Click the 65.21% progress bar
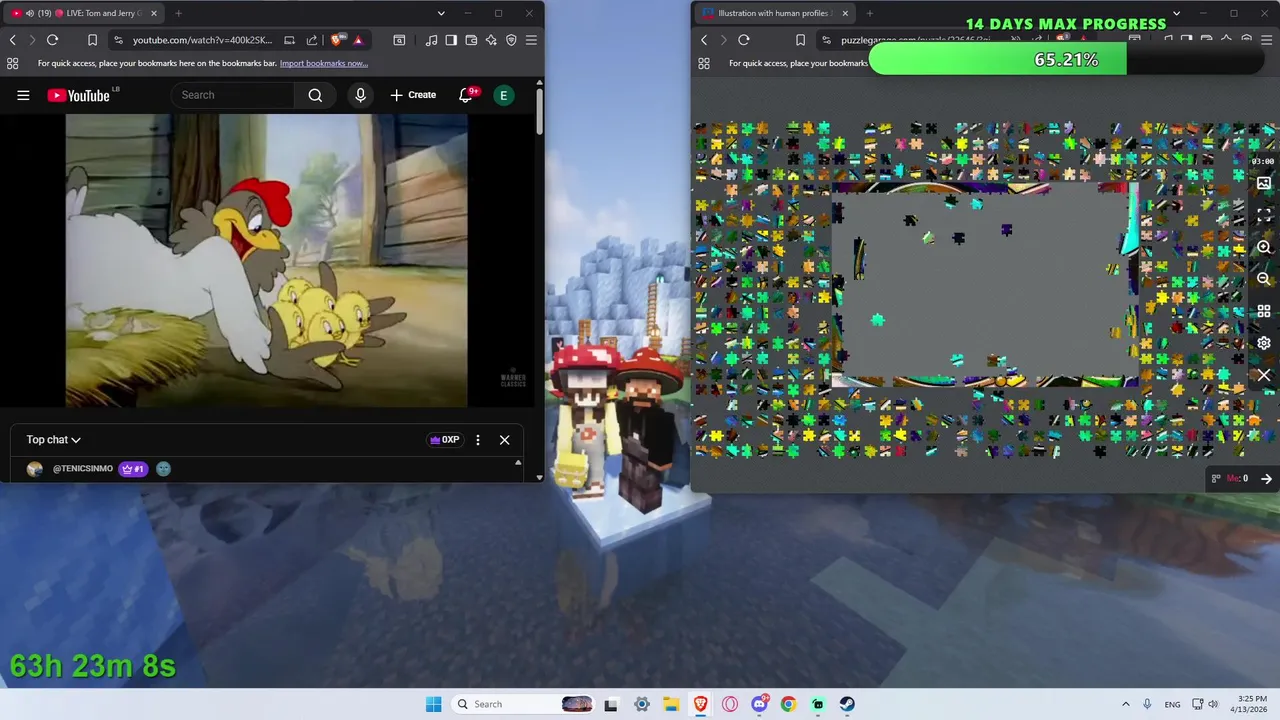This screenshot has width=1280, height=720. pos(1067,60)
